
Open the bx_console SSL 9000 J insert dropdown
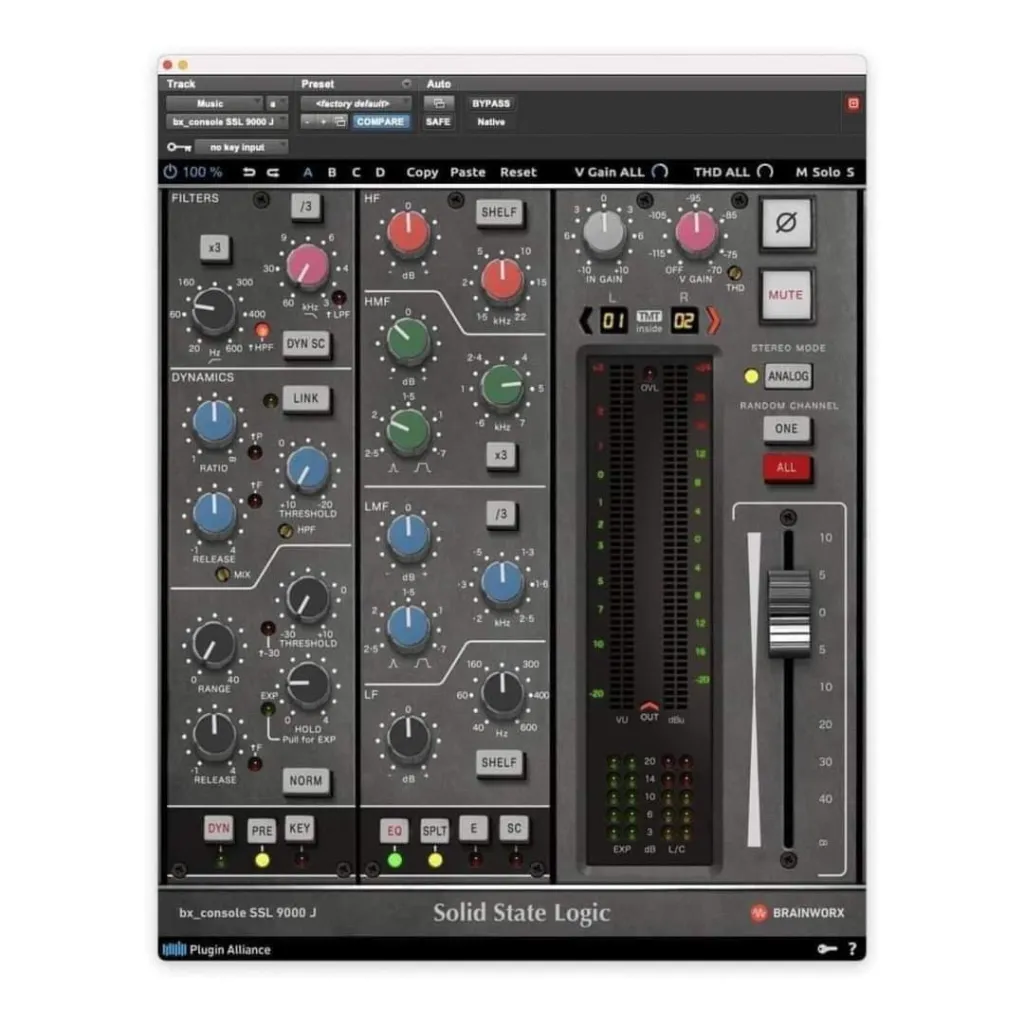coord(227,122)
